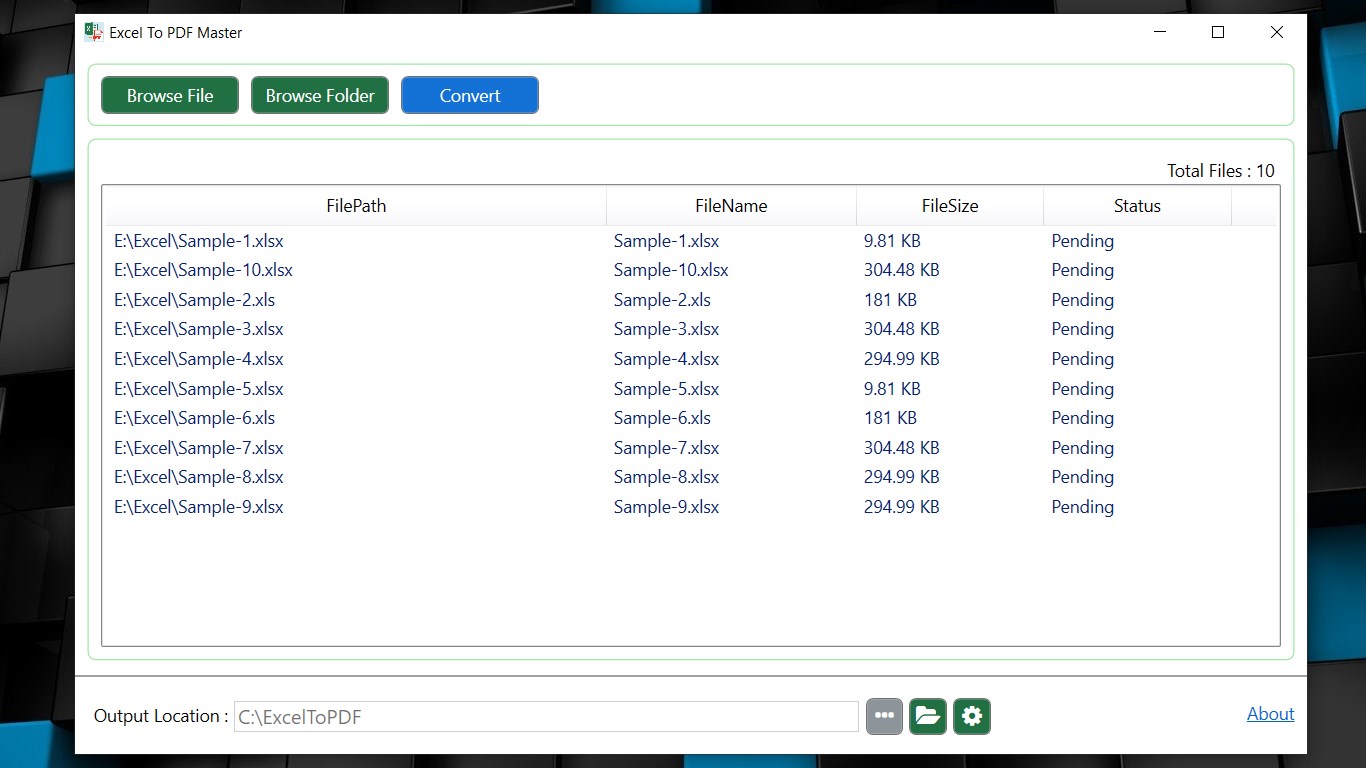The image size is (1366, 768).
Task: Click the Pending status of Sample-3.xlsx
Action: click(x=1082, y=329)
